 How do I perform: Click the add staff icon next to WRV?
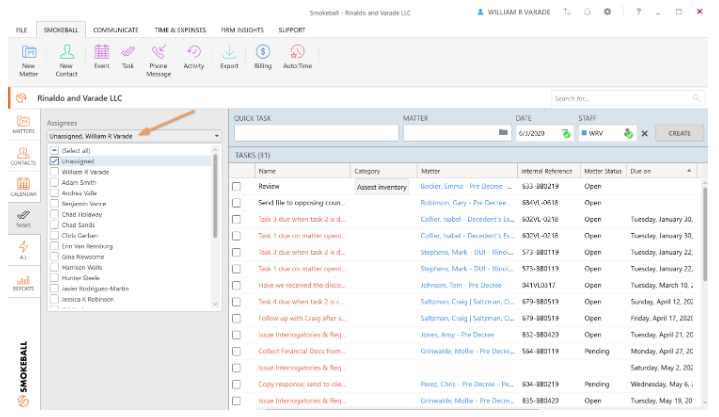[628, 133]
